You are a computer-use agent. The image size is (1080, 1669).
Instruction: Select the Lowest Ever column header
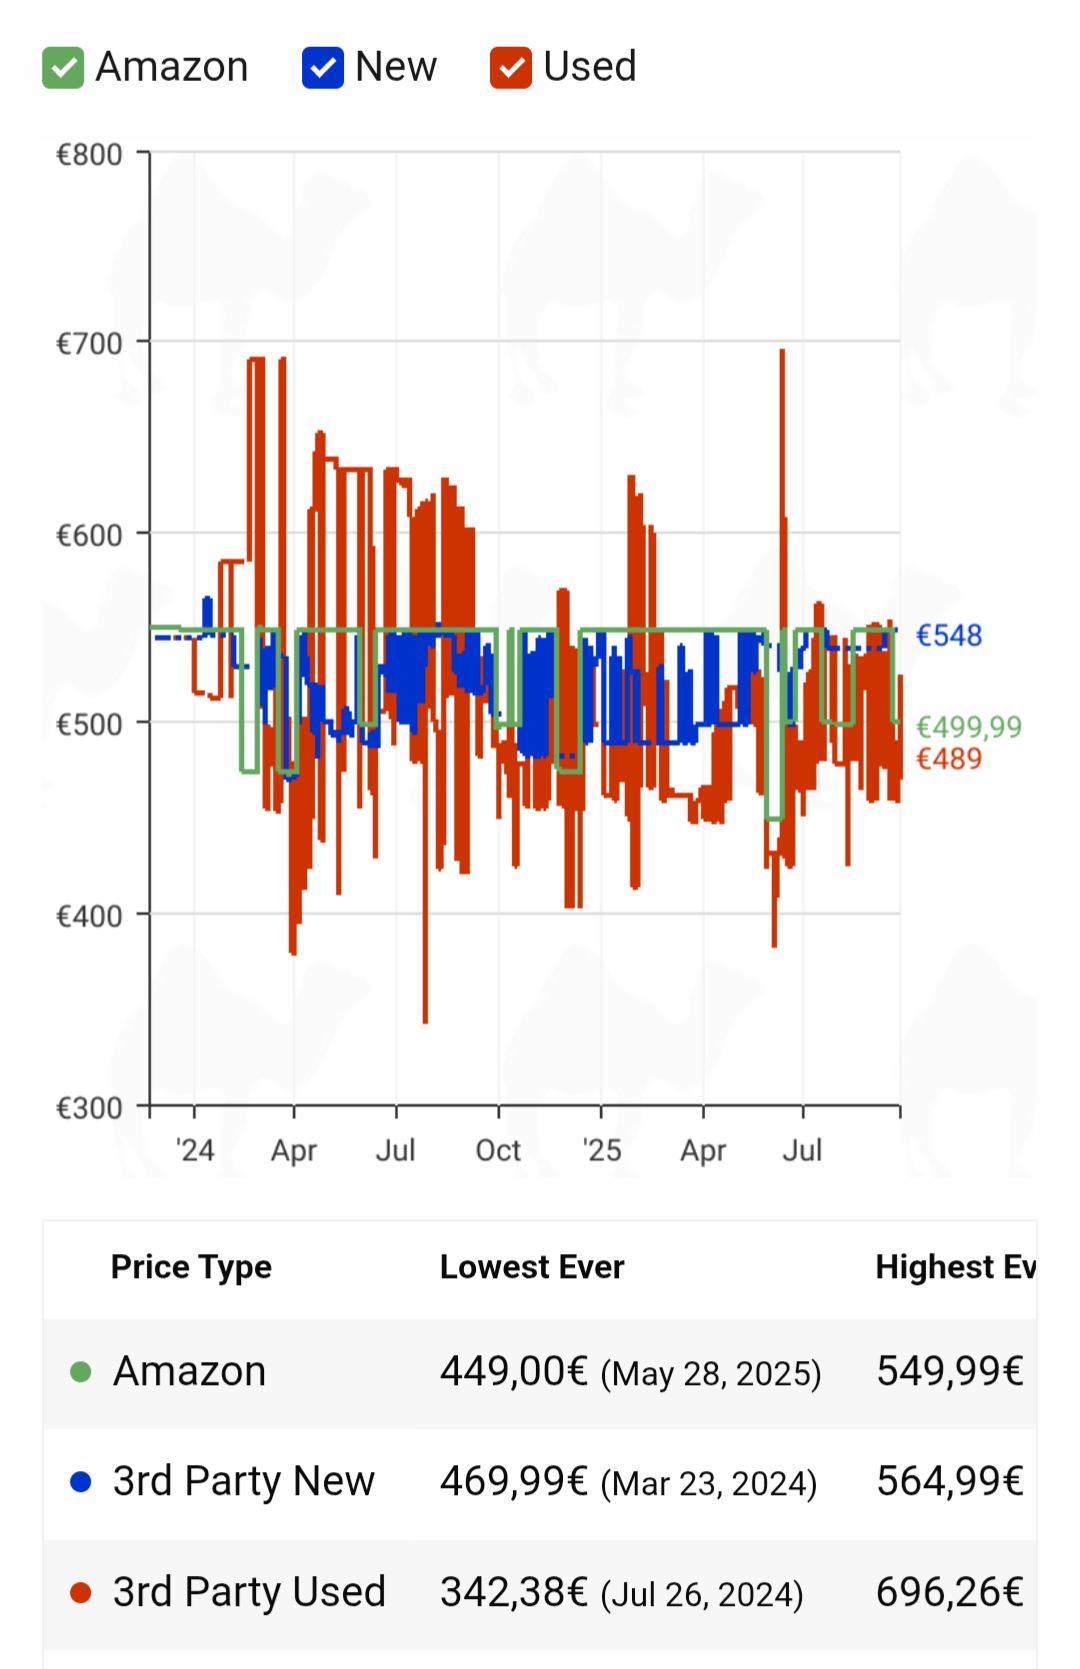coord(532,1267)
